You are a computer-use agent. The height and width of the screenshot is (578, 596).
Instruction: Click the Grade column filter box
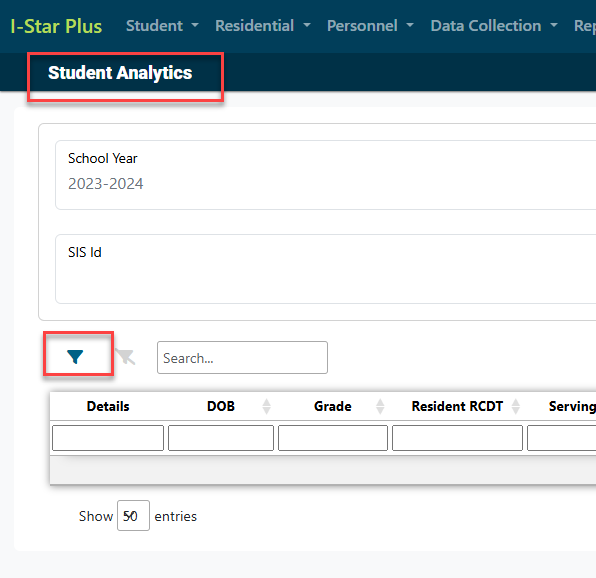(x=333, y=438)
